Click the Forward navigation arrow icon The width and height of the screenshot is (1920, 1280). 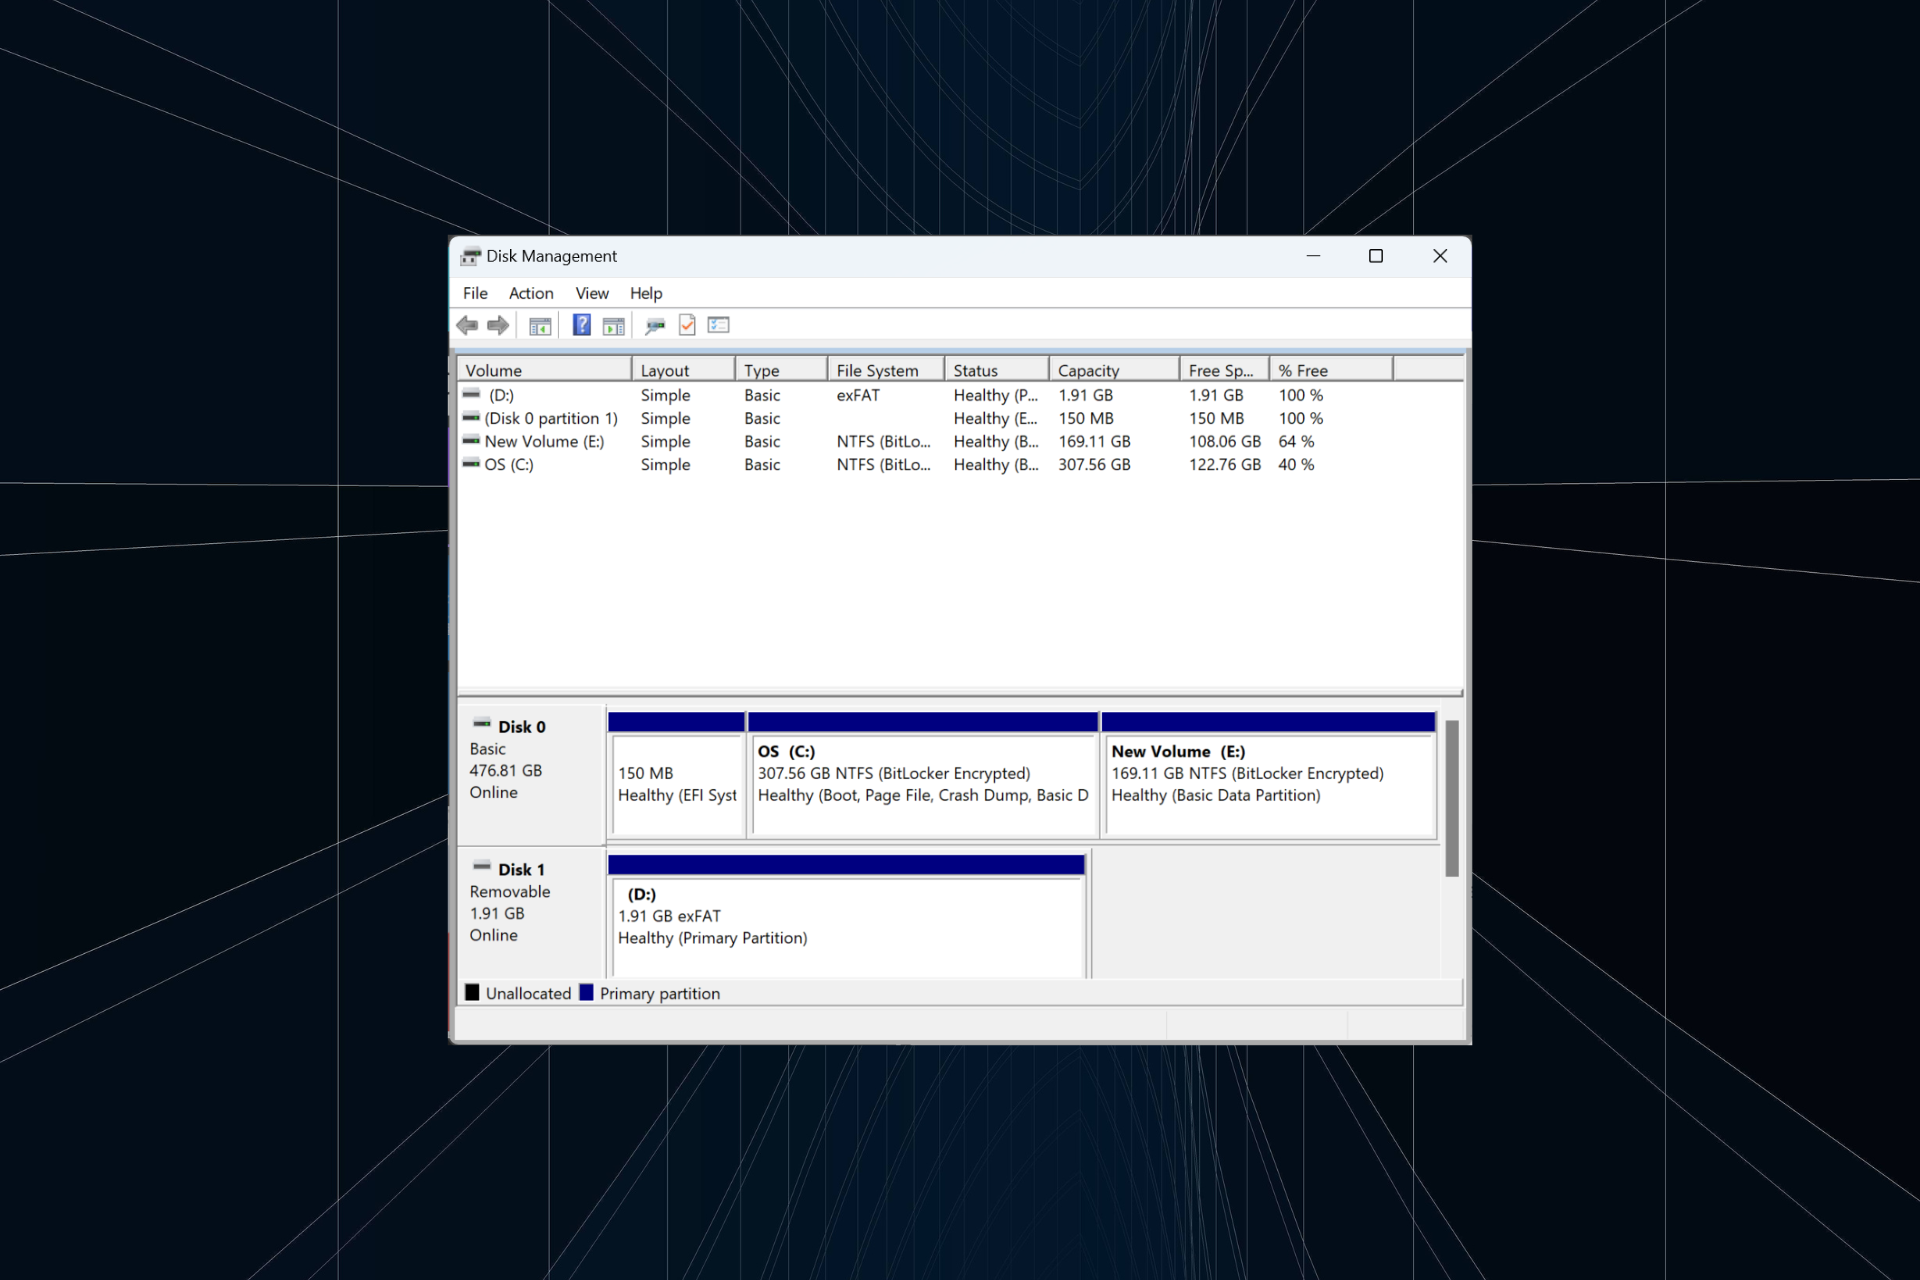497,325
